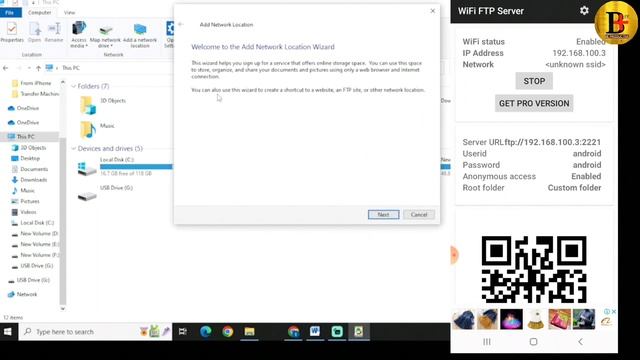
Task: Select the 3D Objects folder icon
Action: 88,105
